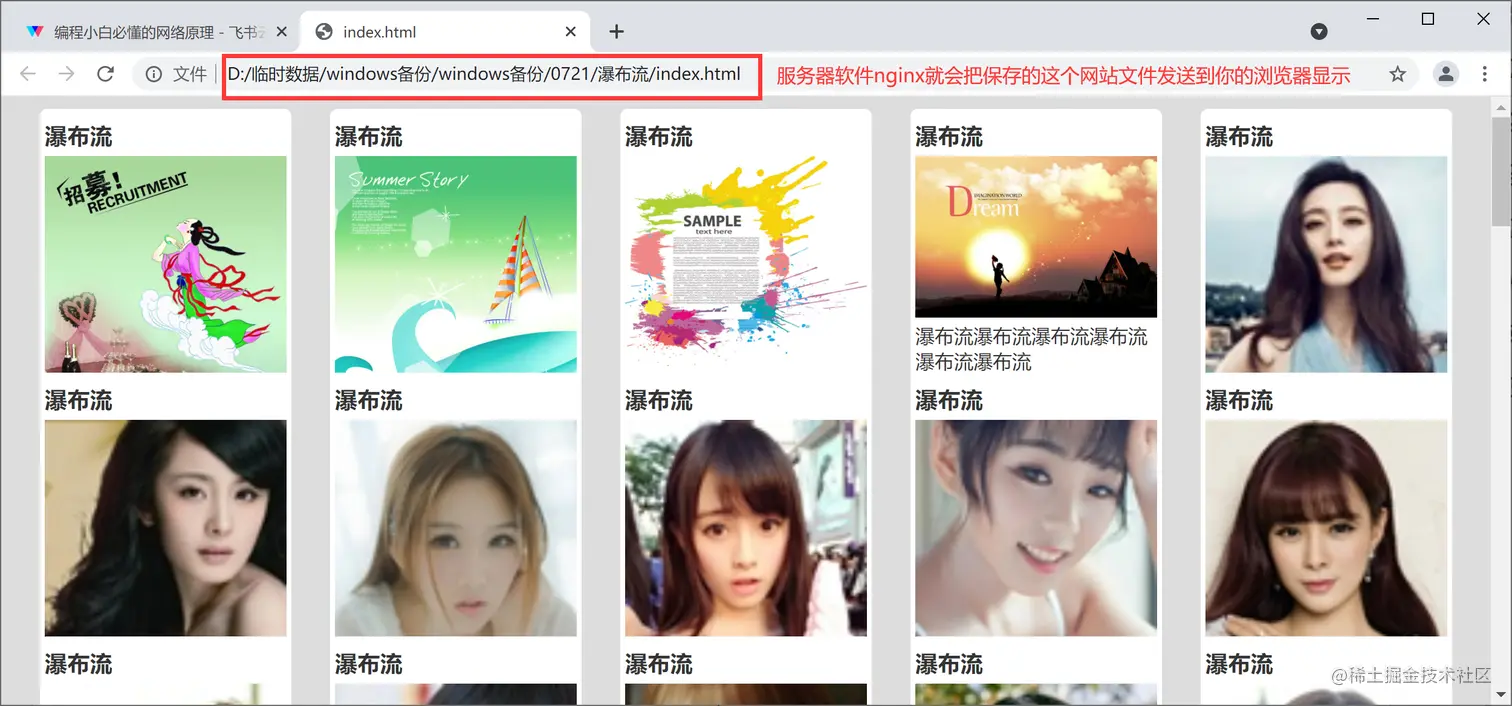The height and width of the screenshot is (706, 1512).
Task: Click the 瀑布流 title above the Dream image
Action: (x=949, y=137)
